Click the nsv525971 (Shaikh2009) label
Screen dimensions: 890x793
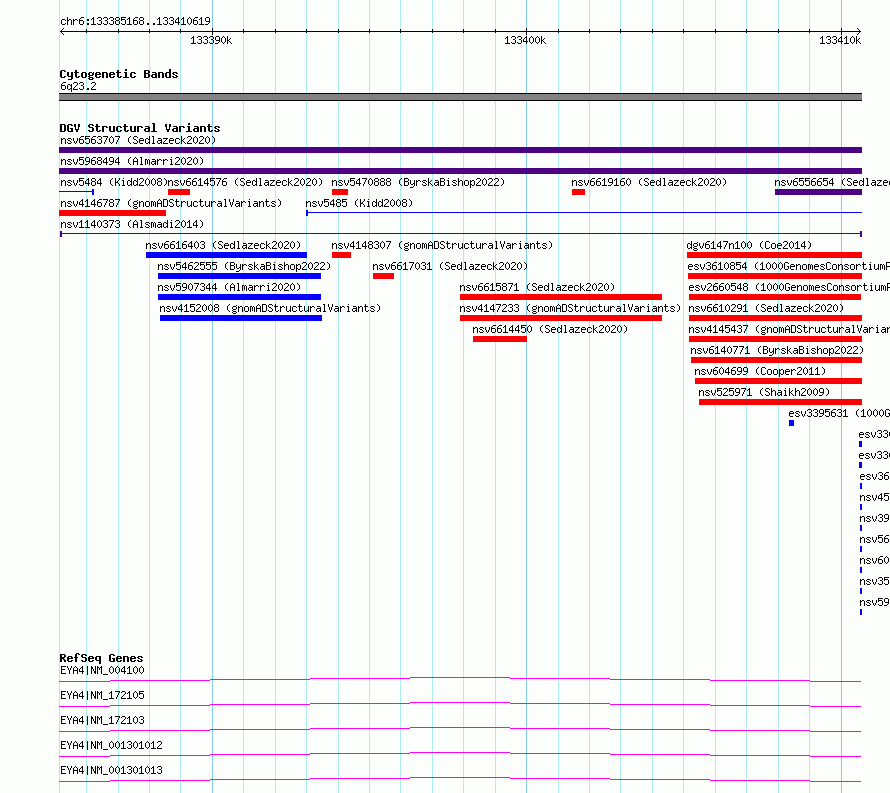(x=764, y=392)
